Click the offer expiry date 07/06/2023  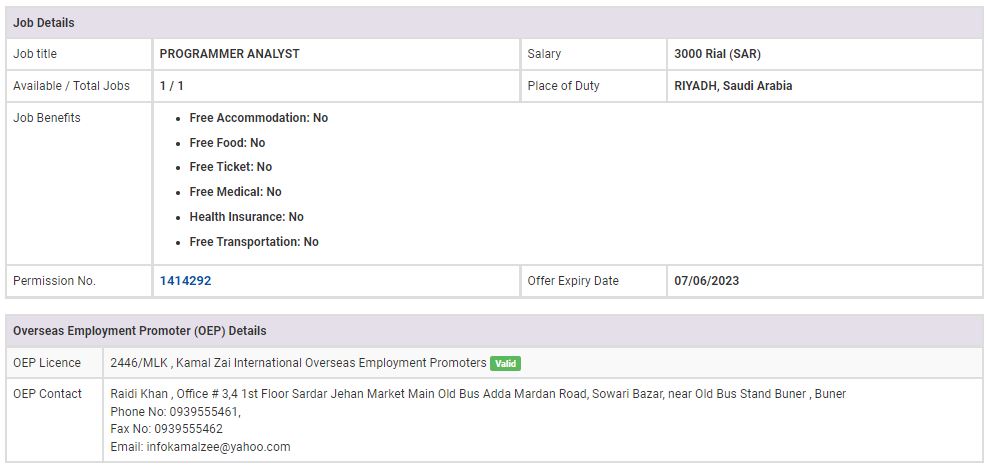pyautogui.click(x=706, y=281)
